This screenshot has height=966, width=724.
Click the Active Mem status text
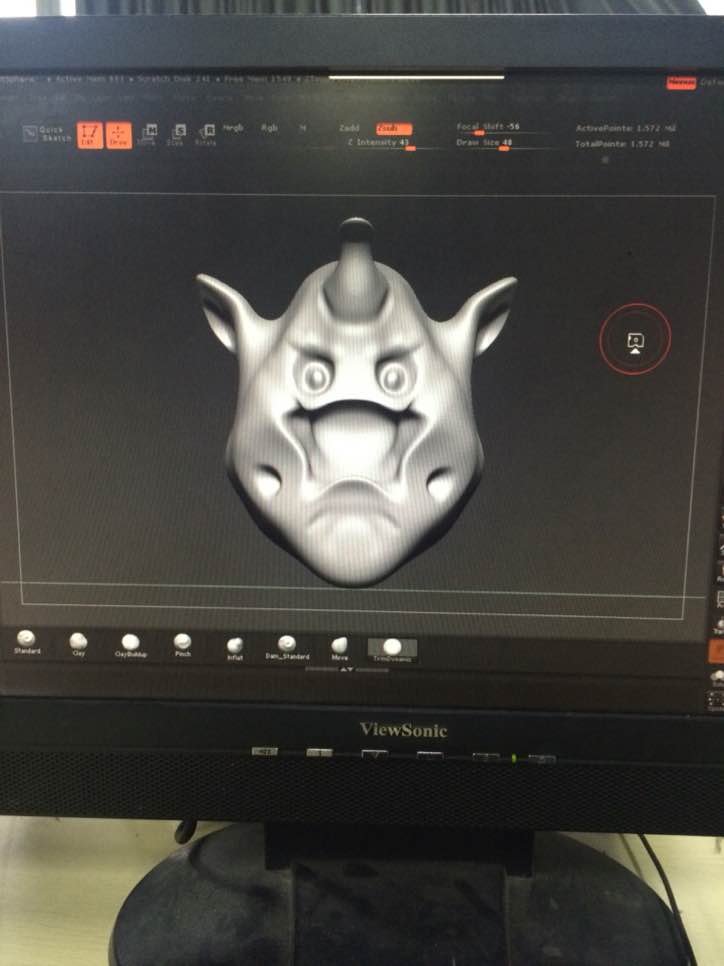(90, 79)
